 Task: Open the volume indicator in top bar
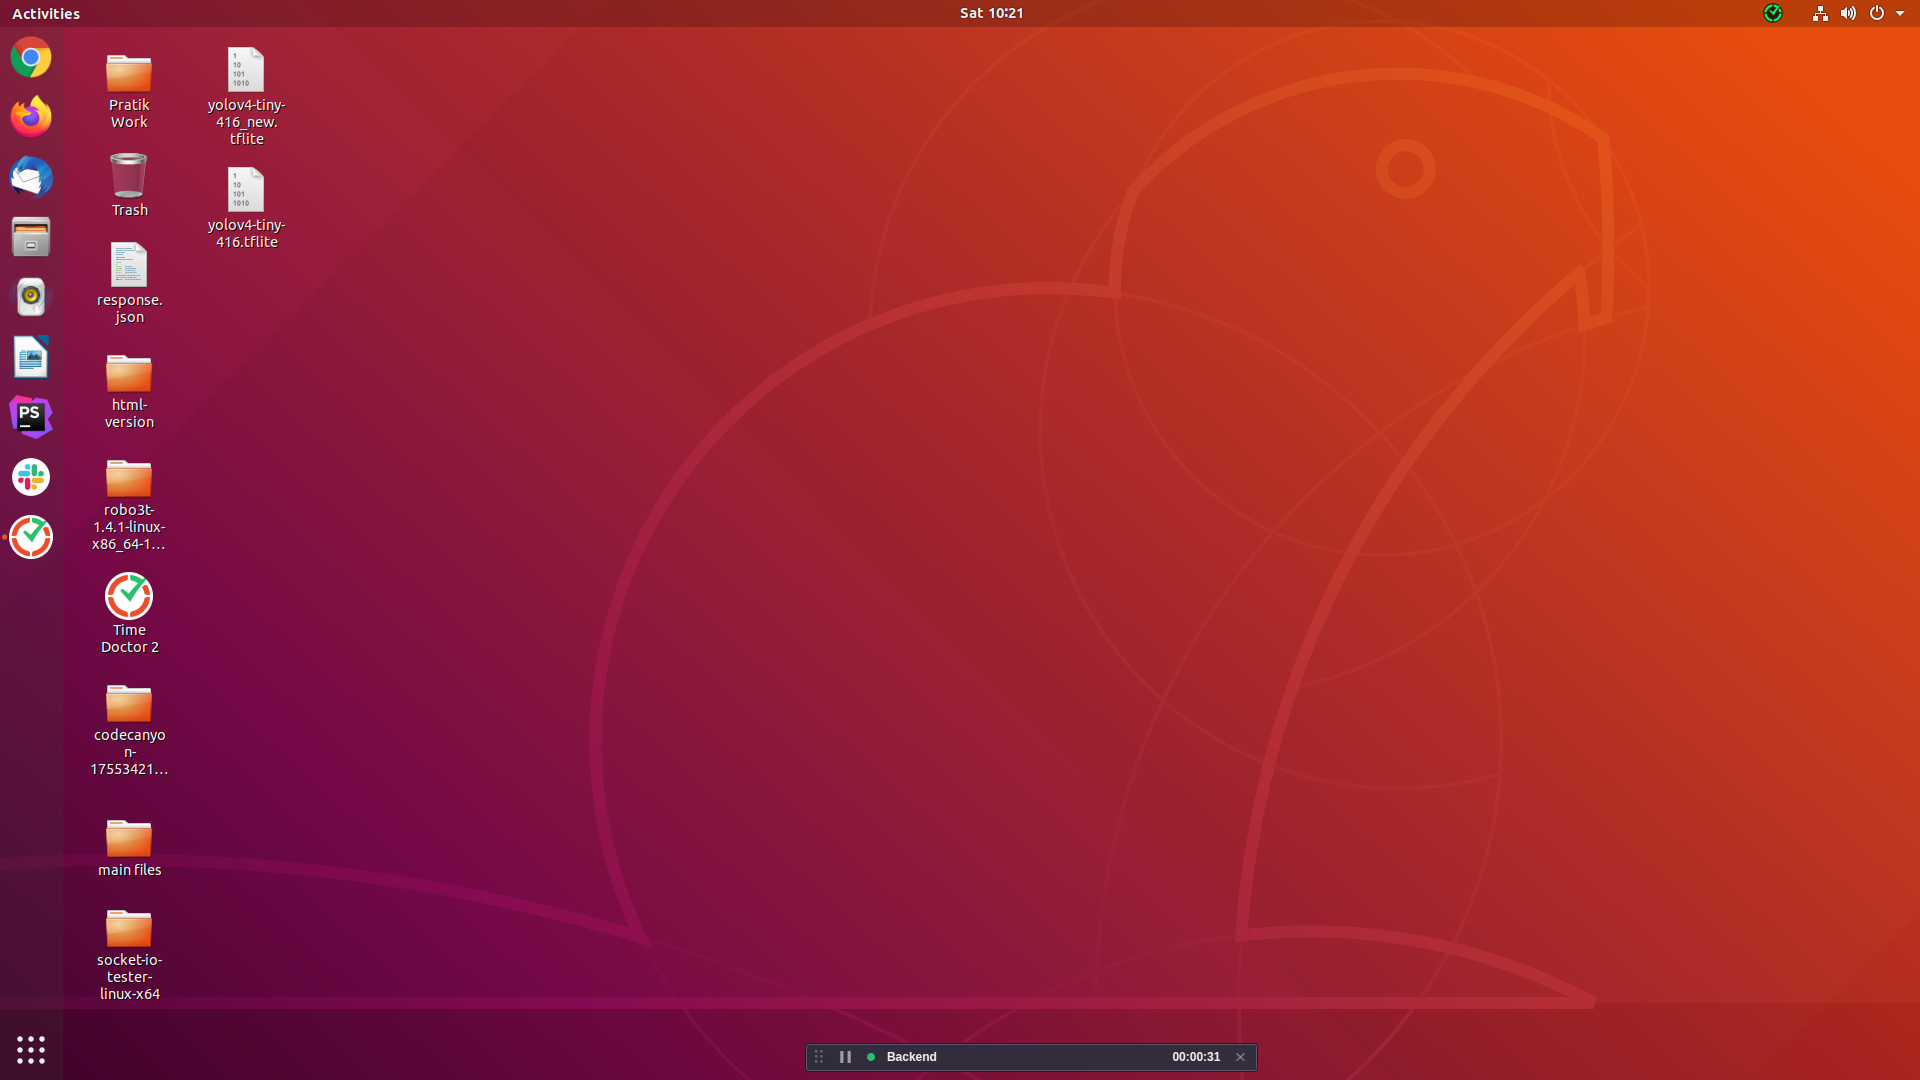(1848, 13)
